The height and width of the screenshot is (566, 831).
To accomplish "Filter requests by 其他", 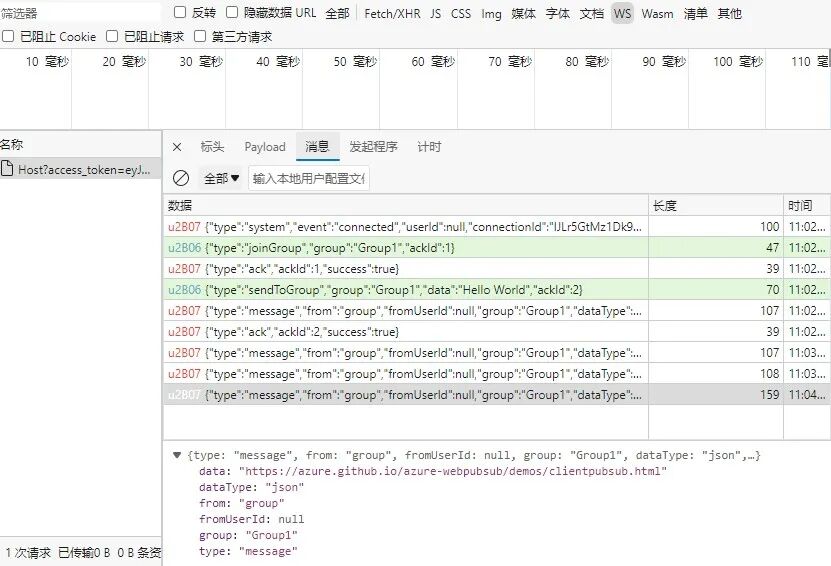I will (x=729, y=13).
